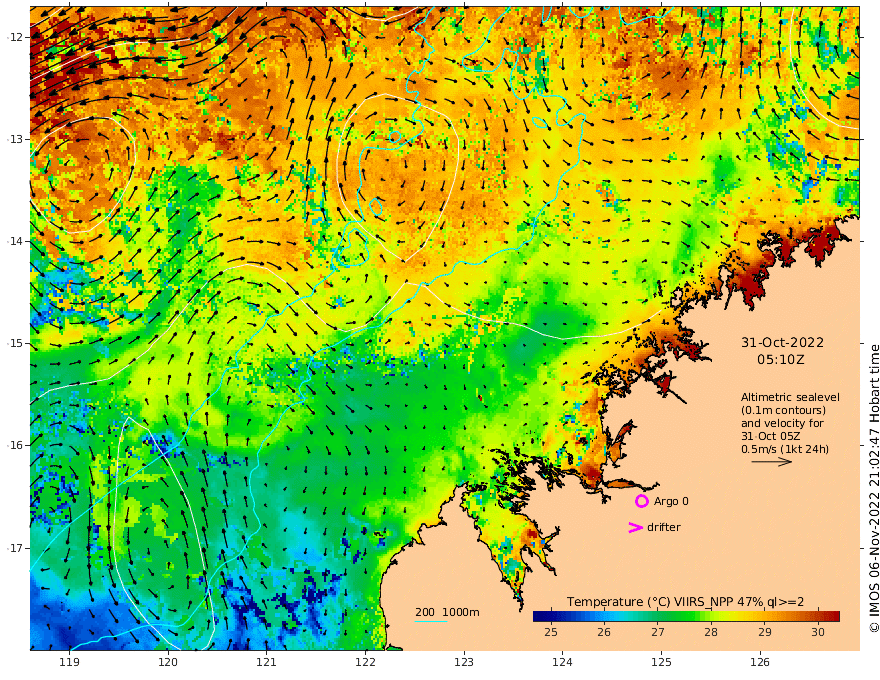Click longitude axis label 126
The height and width of the screenshot is (680, 880).
tap(760, 662)
